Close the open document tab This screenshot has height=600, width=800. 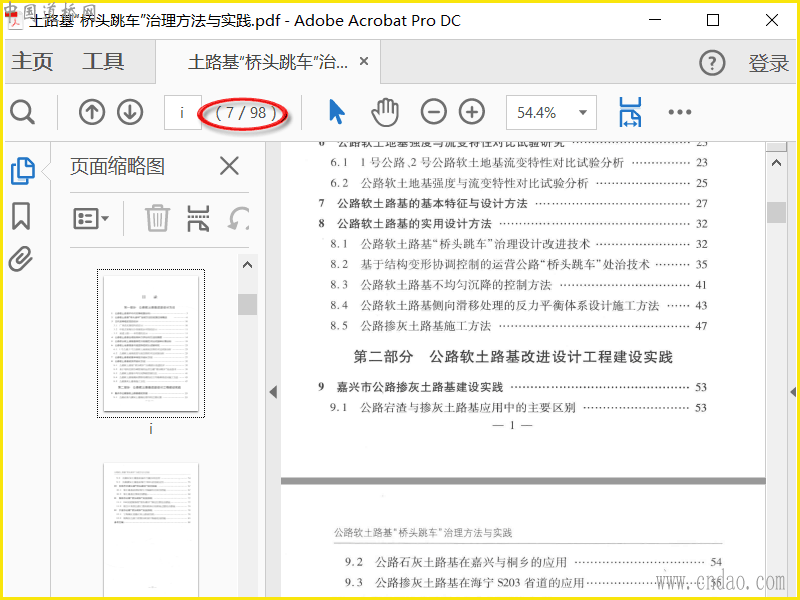click(x=364, y=62)
